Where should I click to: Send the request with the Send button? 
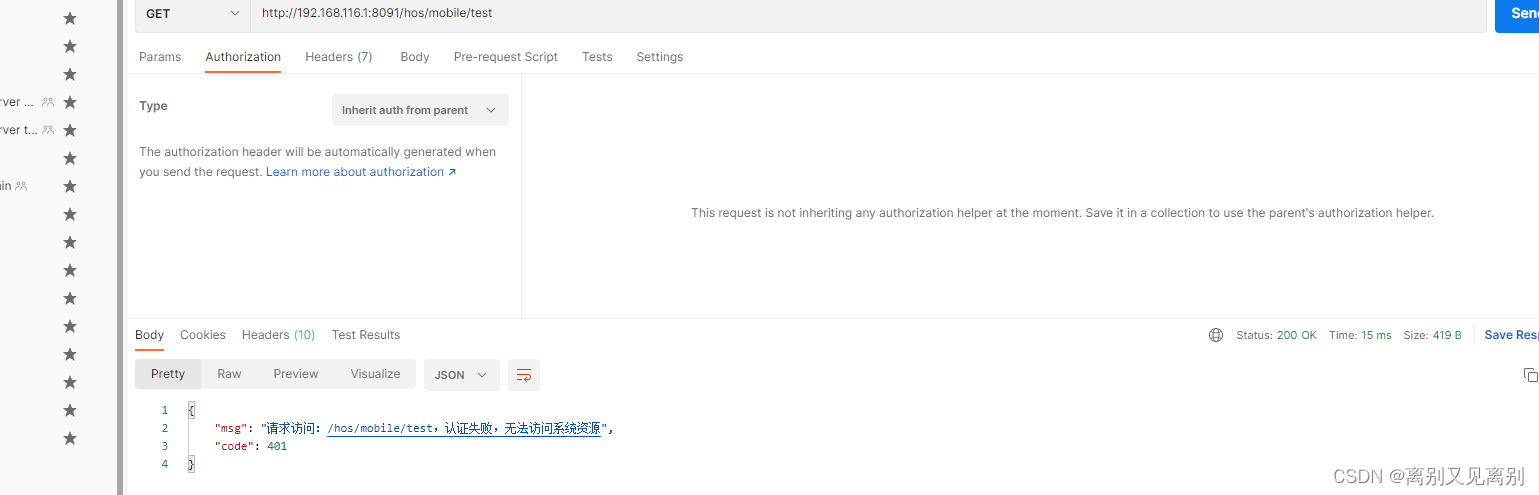point(1517,14)
